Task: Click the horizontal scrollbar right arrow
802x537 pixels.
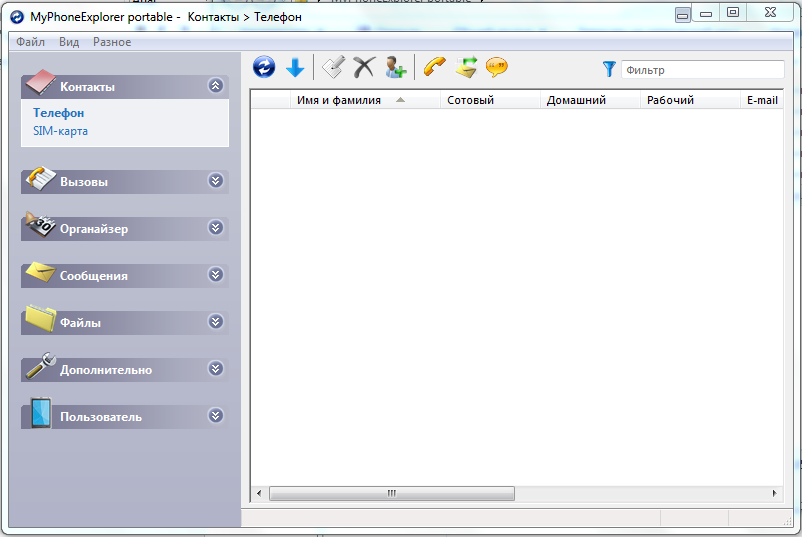Action: (x=774, y=494)
